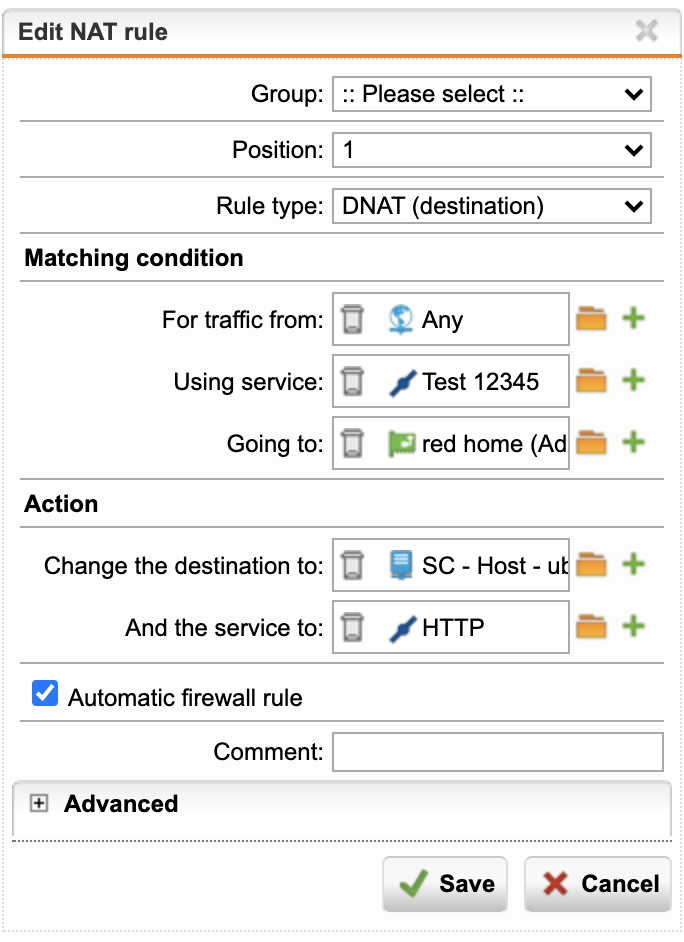The image size is (684, 942).
Task: Open folder browser for traffic source
Action: pyautogui.click(x=591, y=318)
